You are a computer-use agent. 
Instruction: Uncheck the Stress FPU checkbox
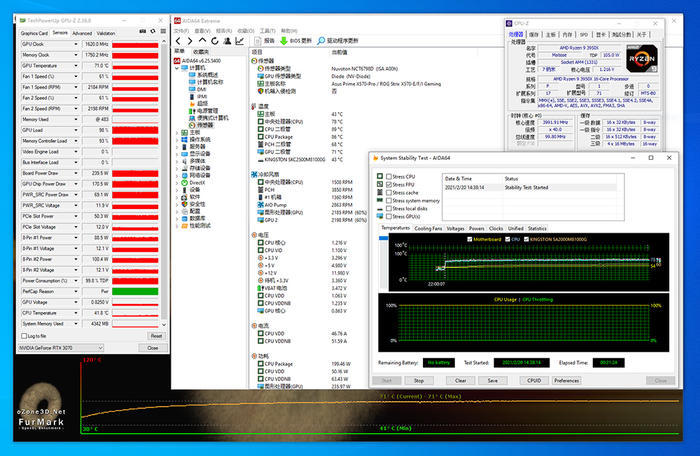tap(389, 184)
